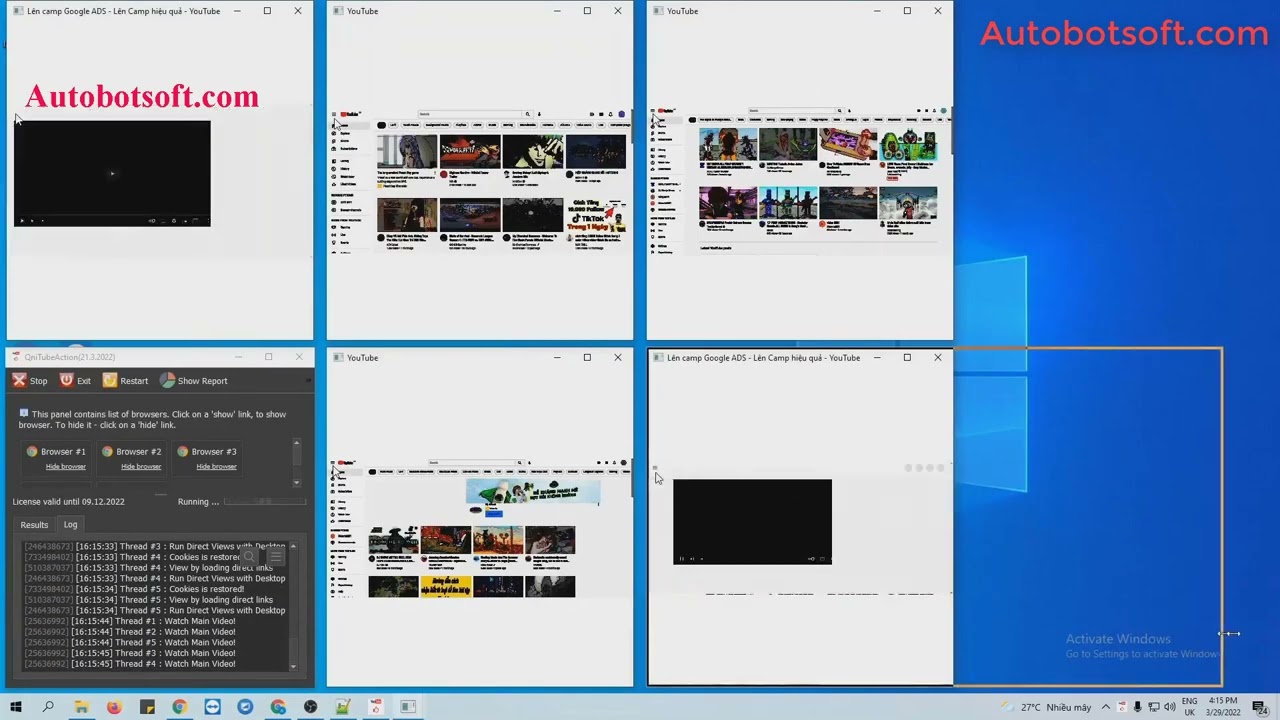Open the QniTubeAction panel taskbar icon
The image size is (1280, 720).
tap(408, 707)
